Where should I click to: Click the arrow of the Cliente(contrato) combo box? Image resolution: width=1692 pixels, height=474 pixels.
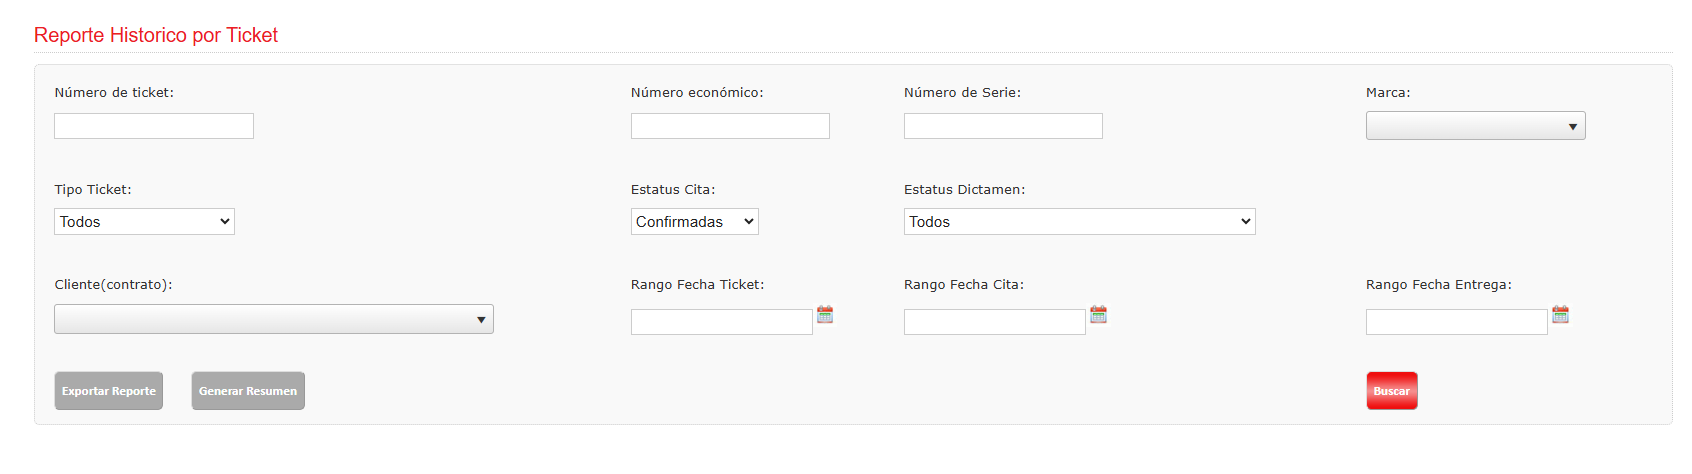pos(481,320)
